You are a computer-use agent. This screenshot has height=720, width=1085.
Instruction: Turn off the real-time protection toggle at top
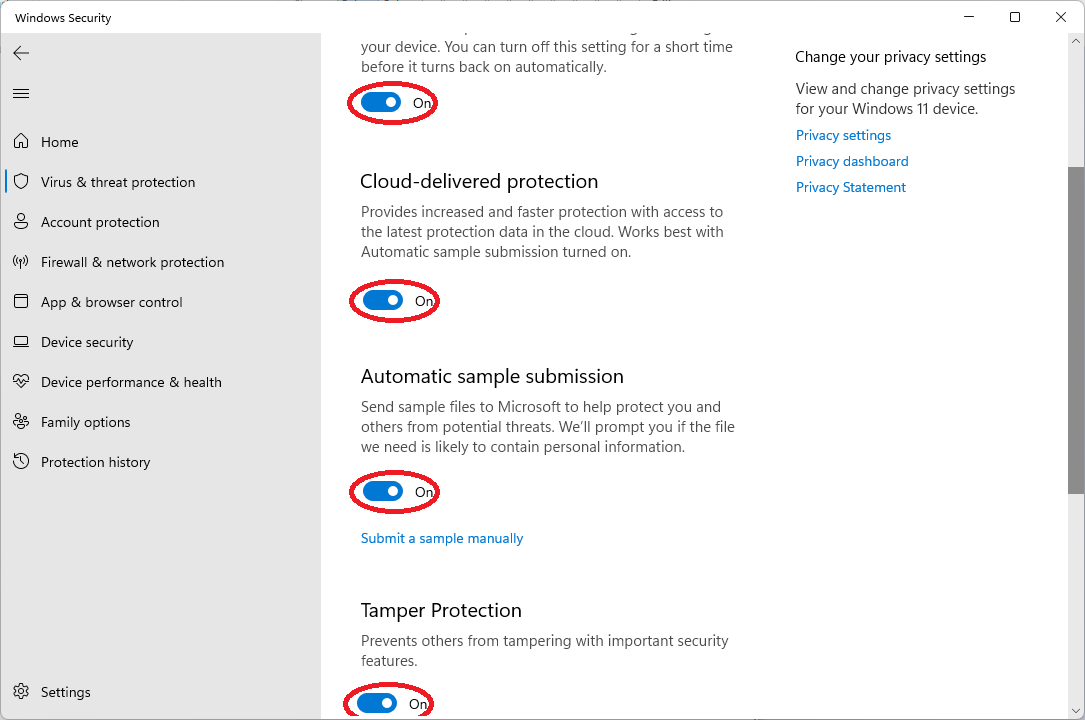click(381, 102)
